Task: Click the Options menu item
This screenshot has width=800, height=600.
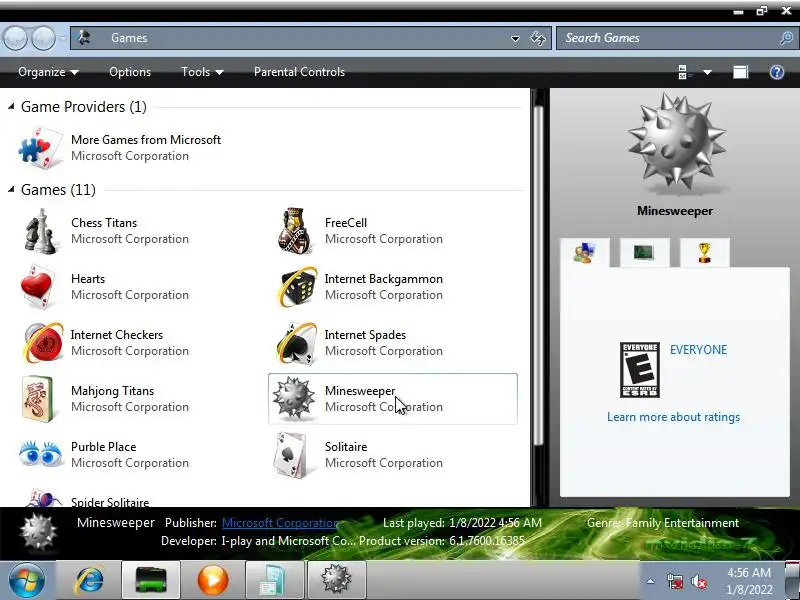Action: (130, 72)
